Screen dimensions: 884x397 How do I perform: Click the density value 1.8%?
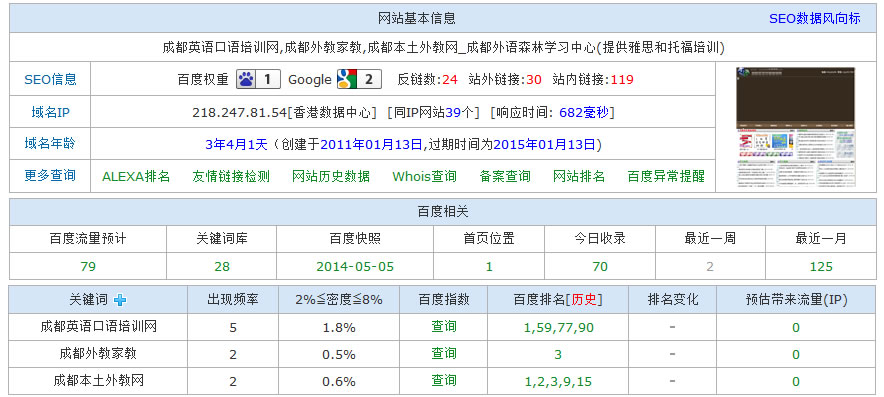[x=339, y=328]
